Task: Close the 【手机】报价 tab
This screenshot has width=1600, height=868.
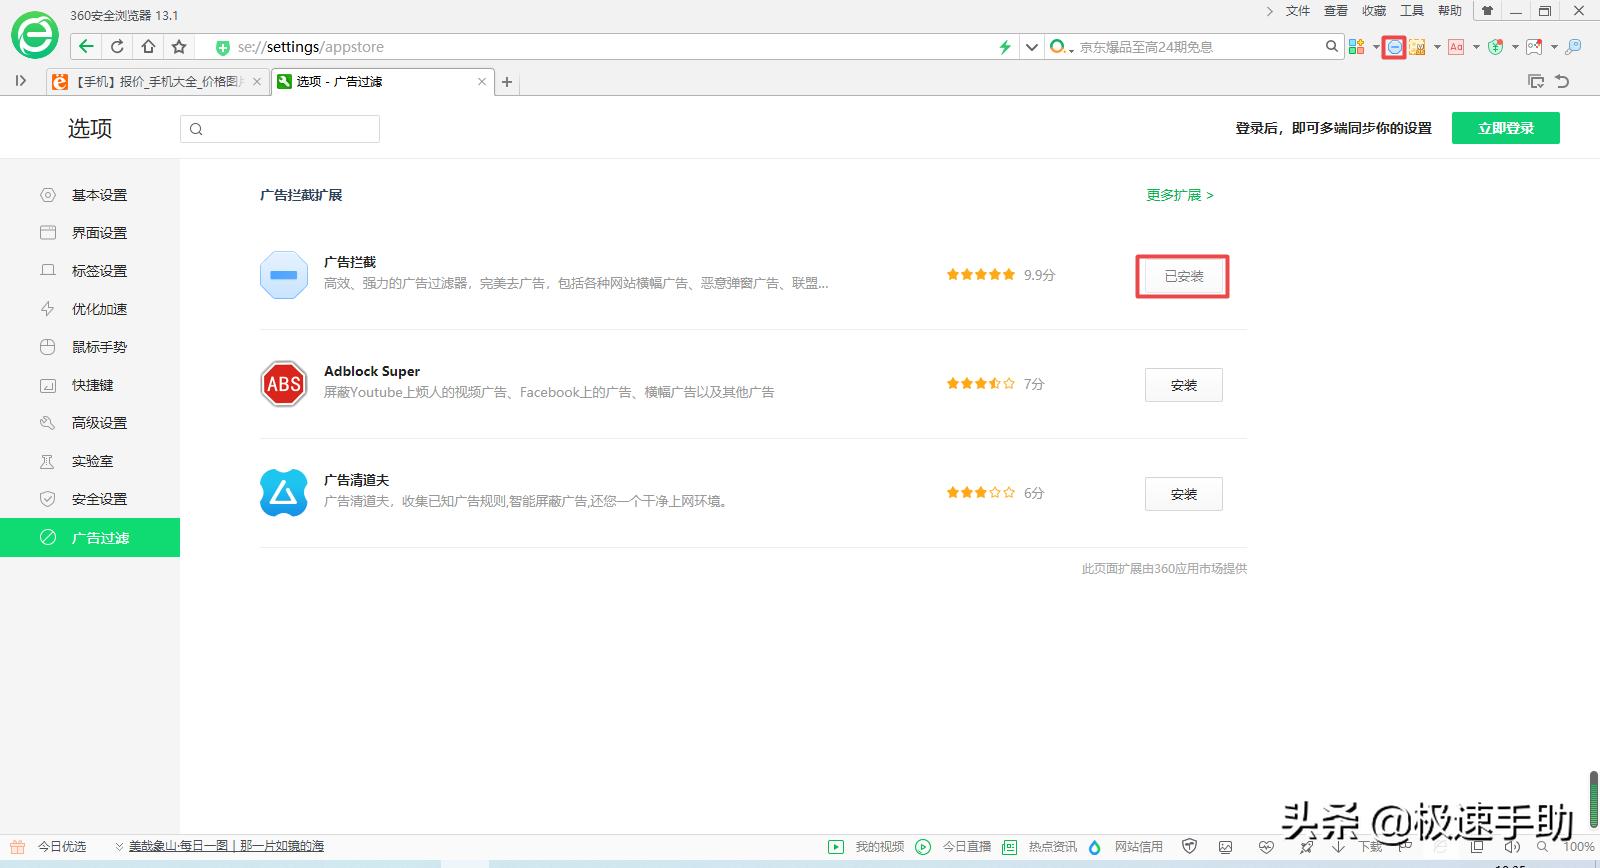Action: (x=257, y=82)
